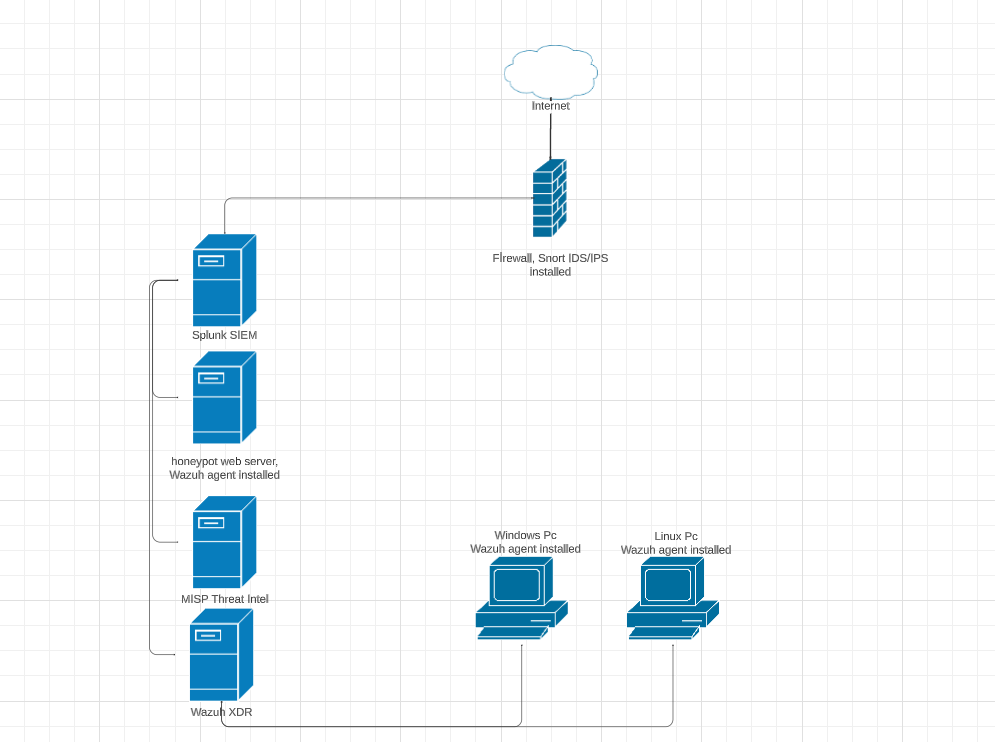995x742 pixels.
Task: Select the Wazuh XDR server icon
Action: point(221,655)
